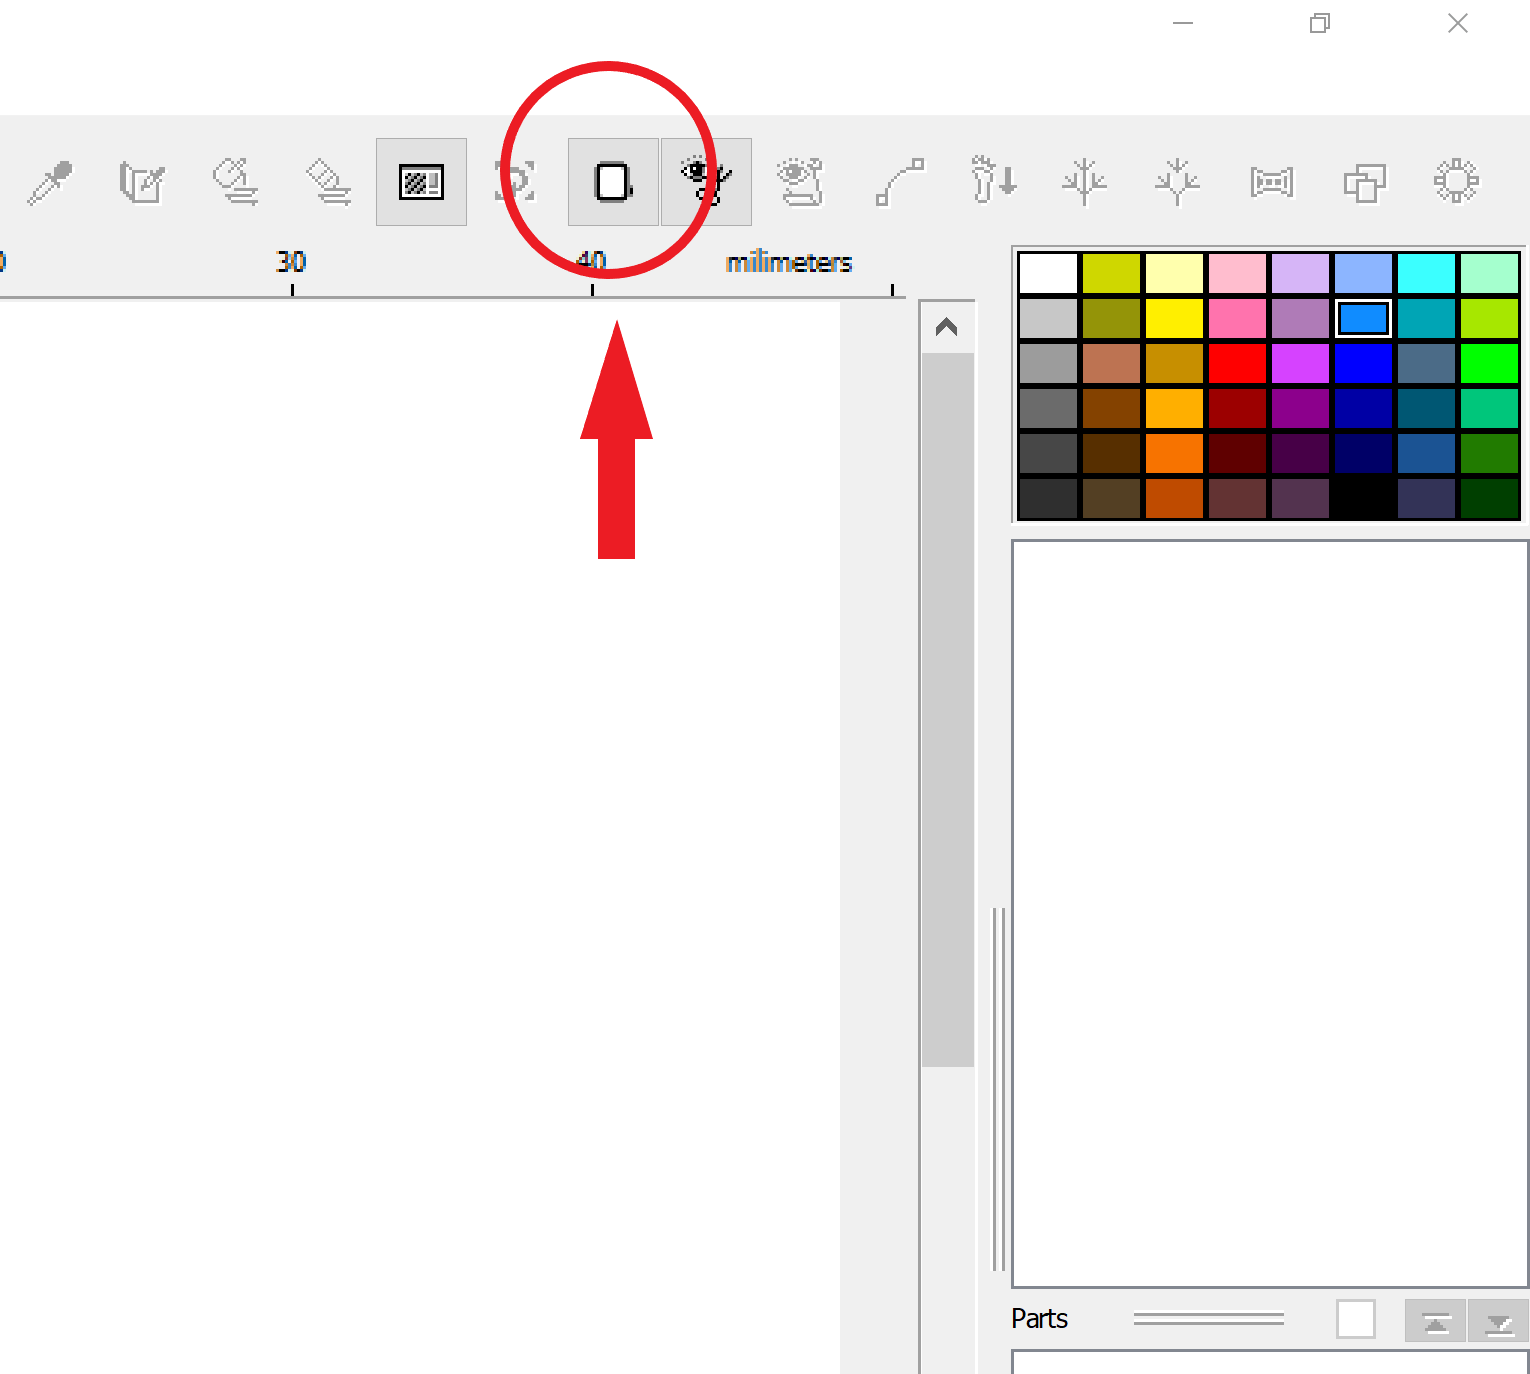Open the edit design notes tool
Screen dimensions: 1530x1374
coord(140,181)
